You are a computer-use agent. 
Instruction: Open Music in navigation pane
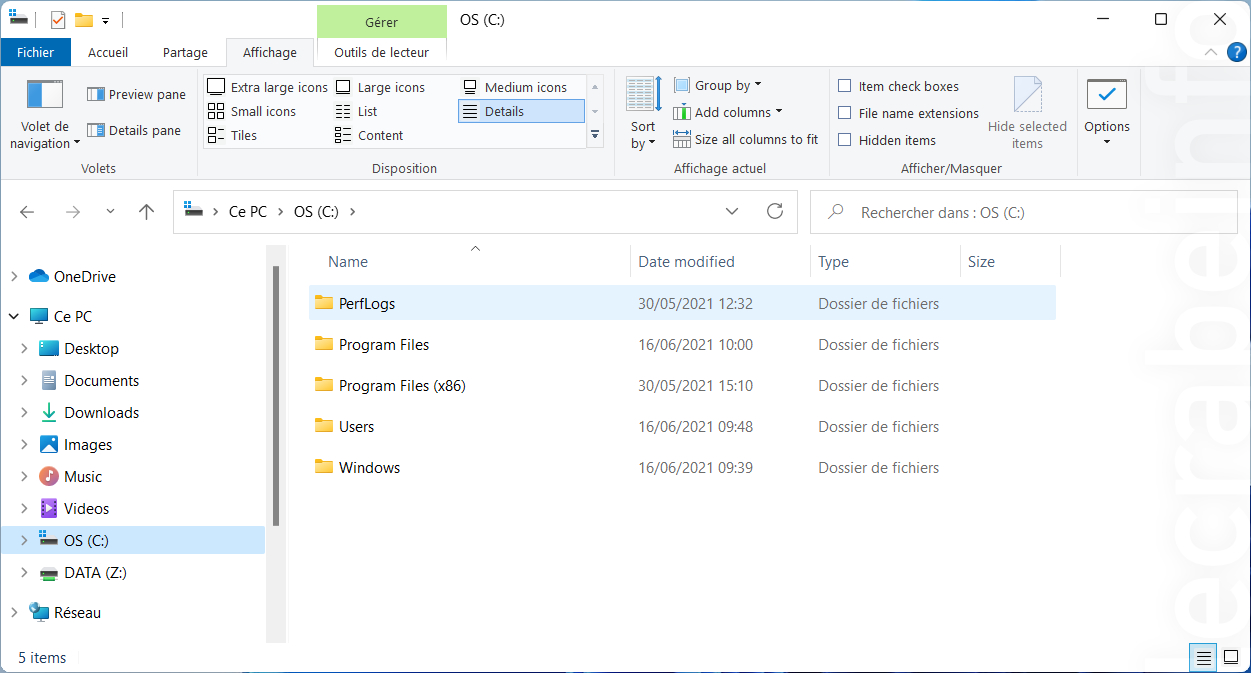[83, 477]
